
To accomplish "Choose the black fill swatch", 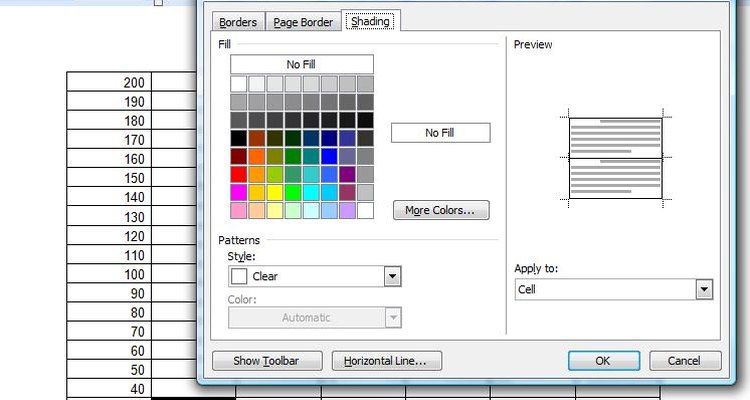I will [x=239, y=138].
